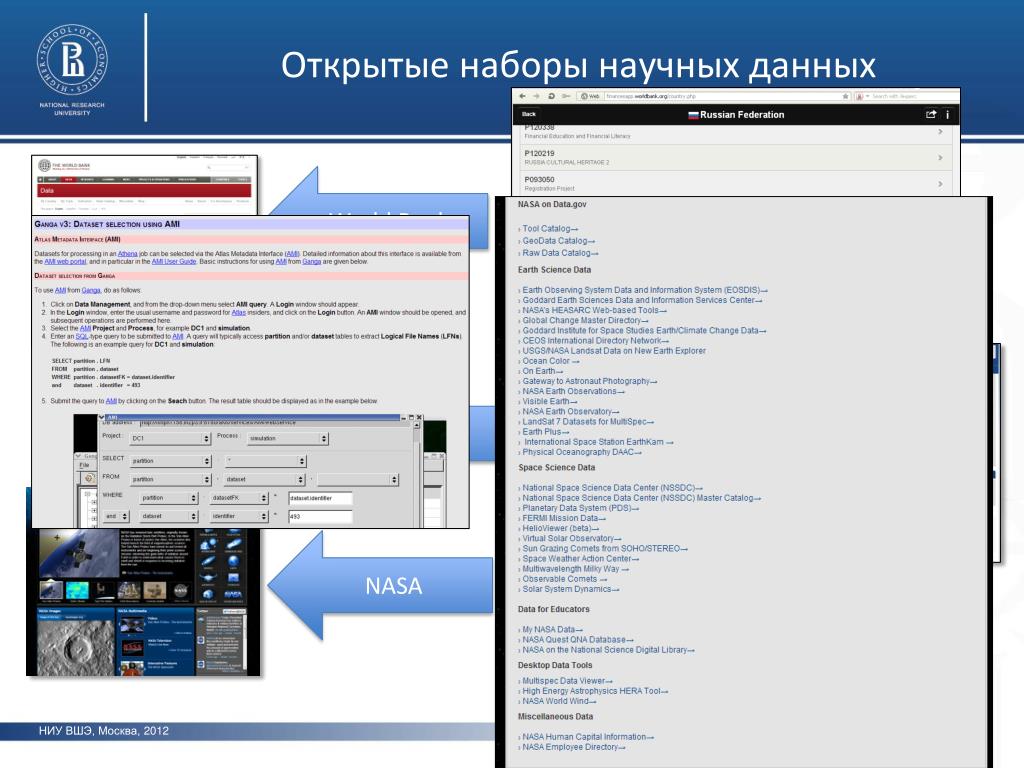Open the identifier dropdown
The height and width of the screenshot is (768, 1024).
239,516
